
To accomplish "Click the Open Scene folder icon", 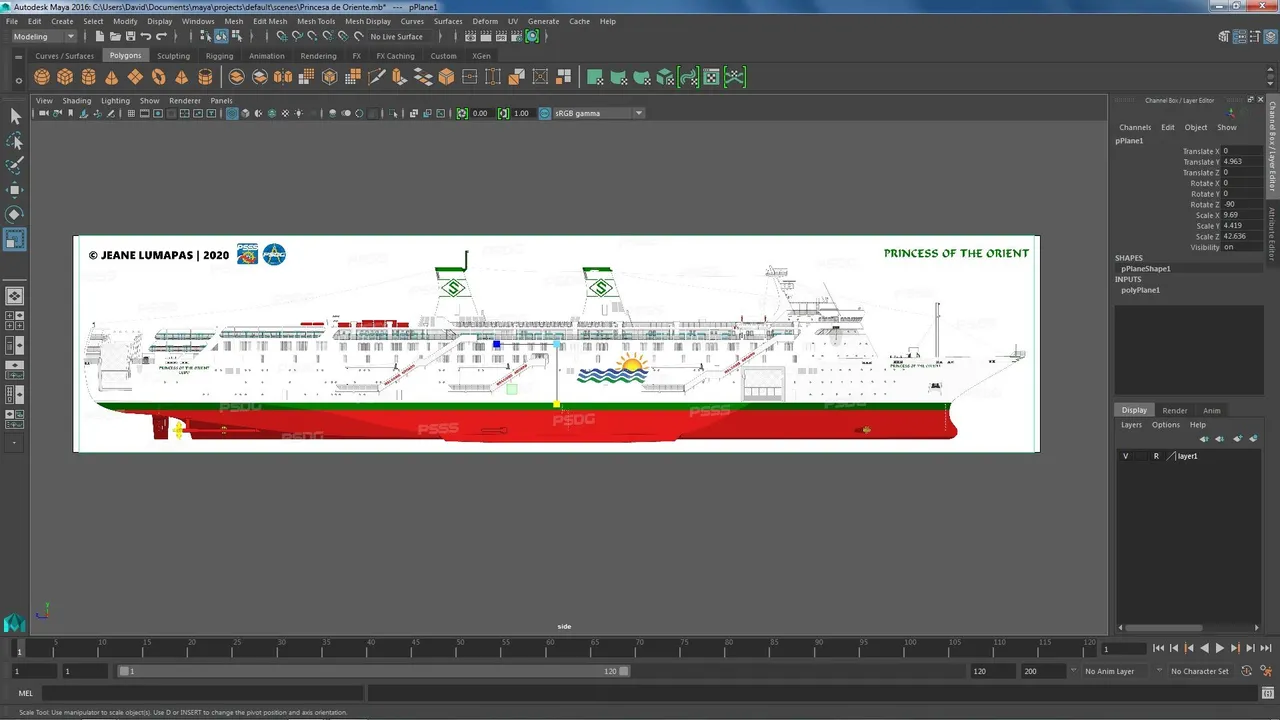I will click(x=115, y=36).
